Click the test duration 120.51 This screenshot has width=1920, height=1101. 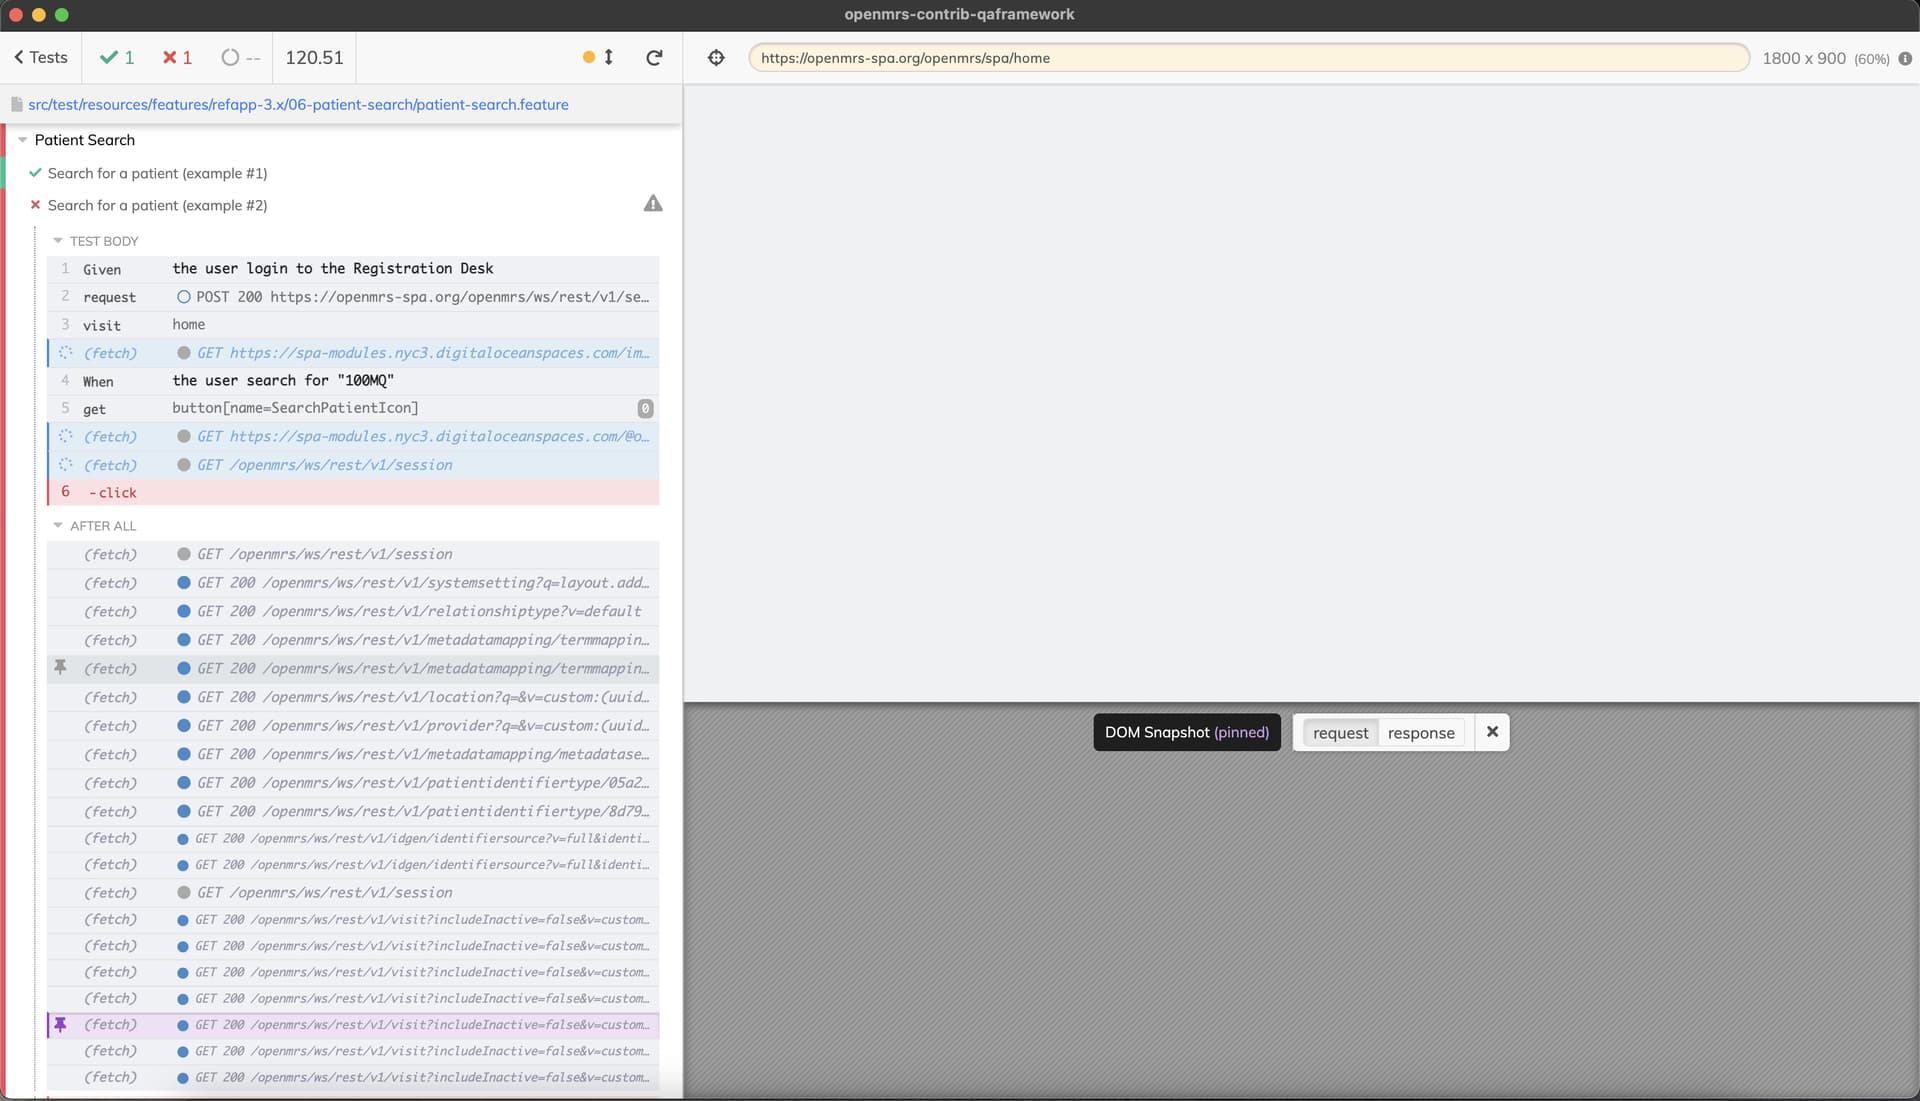[x=314, y=57]
